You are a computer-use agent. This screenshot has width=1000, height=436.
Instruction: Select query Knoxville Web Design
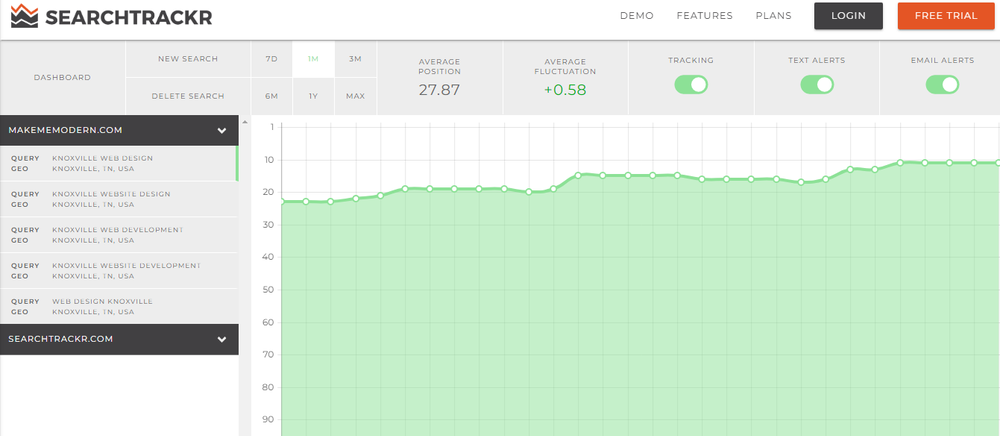119,164
